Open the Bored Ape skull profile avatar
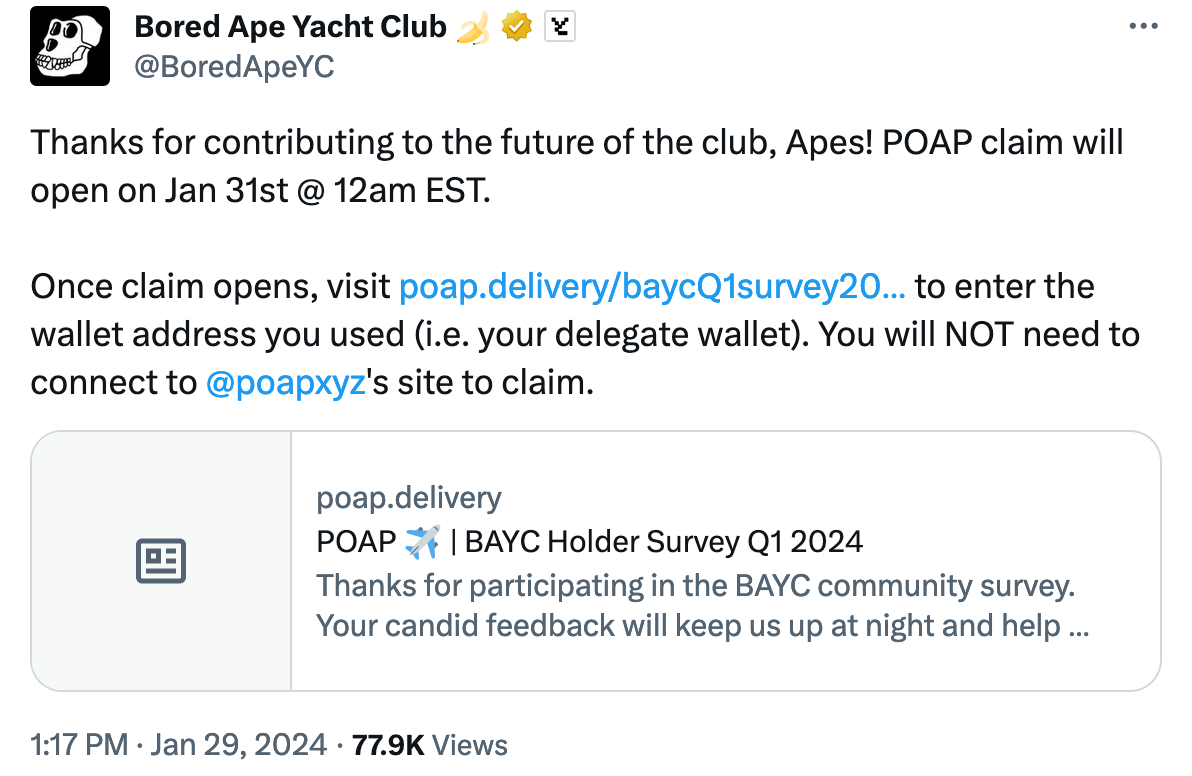Image resolution: width=1192 pixels, height=776 pixels. click(70, 46)
